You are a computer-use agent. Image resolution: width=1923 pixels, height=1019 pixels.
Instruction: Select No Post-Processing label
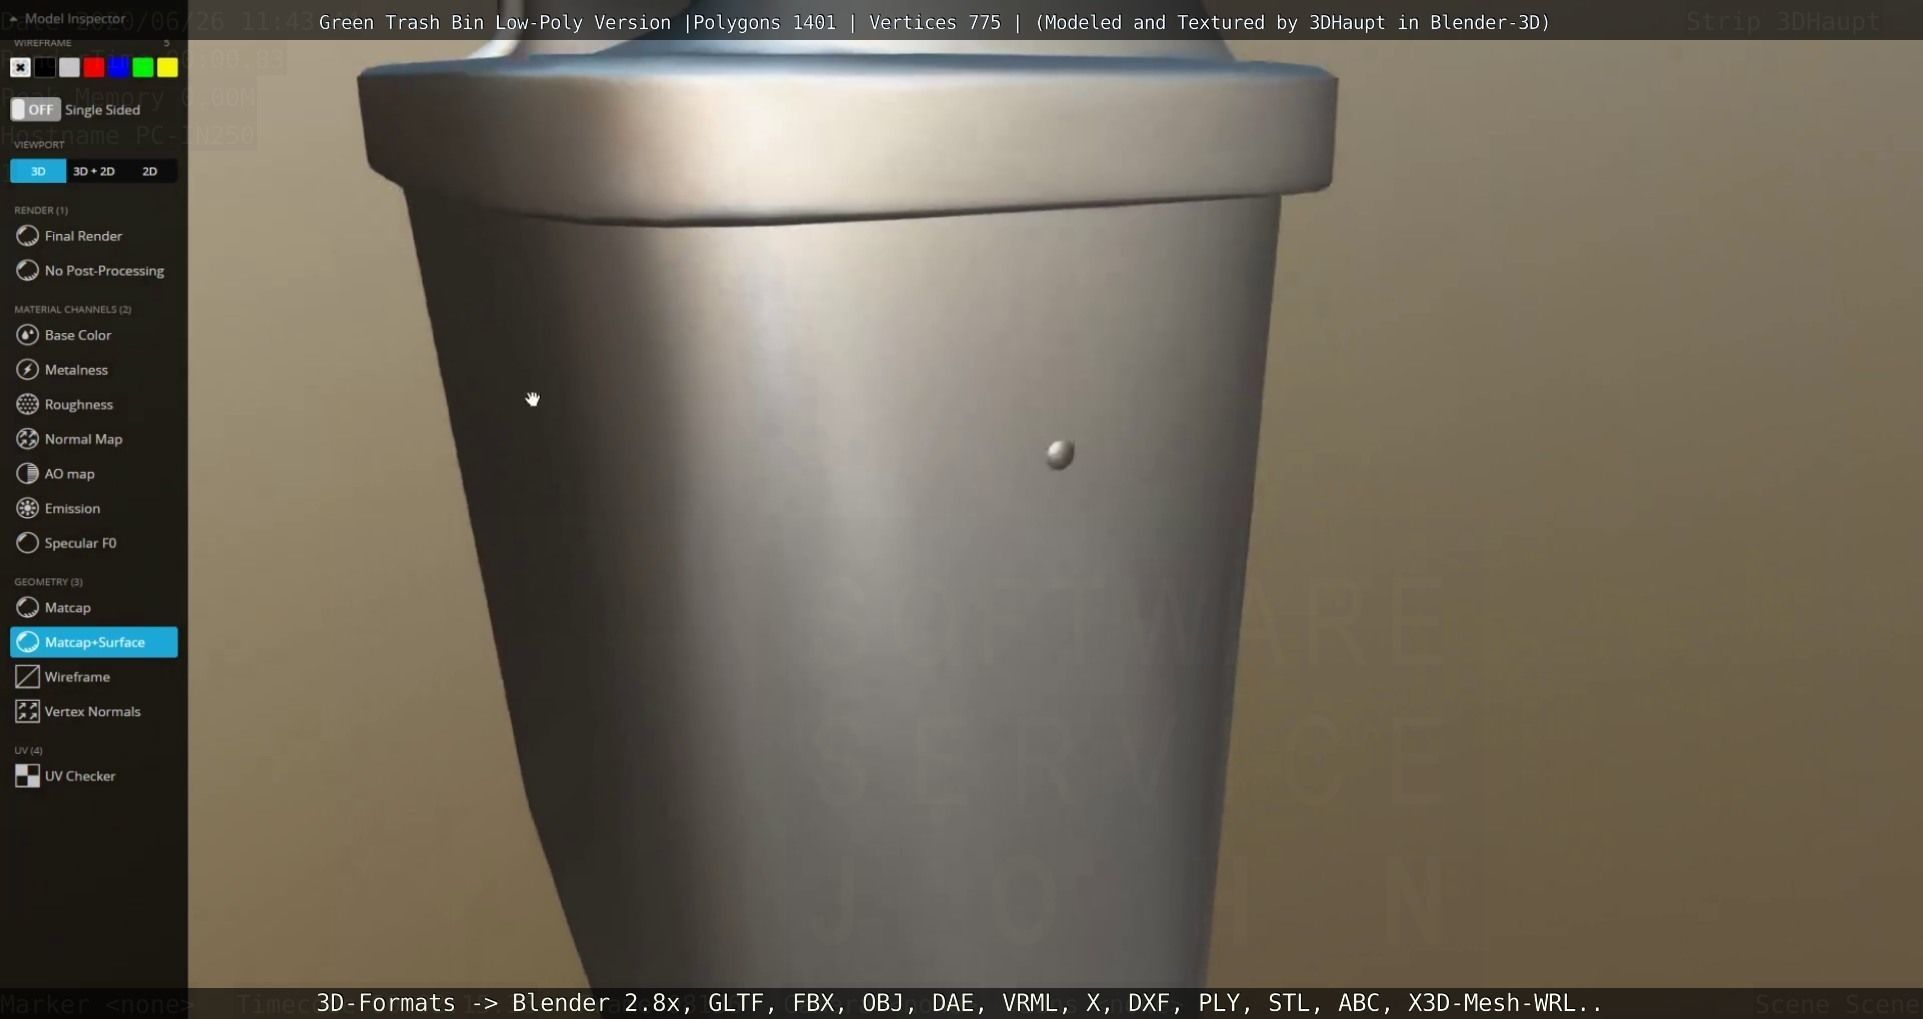click(104, 271)
